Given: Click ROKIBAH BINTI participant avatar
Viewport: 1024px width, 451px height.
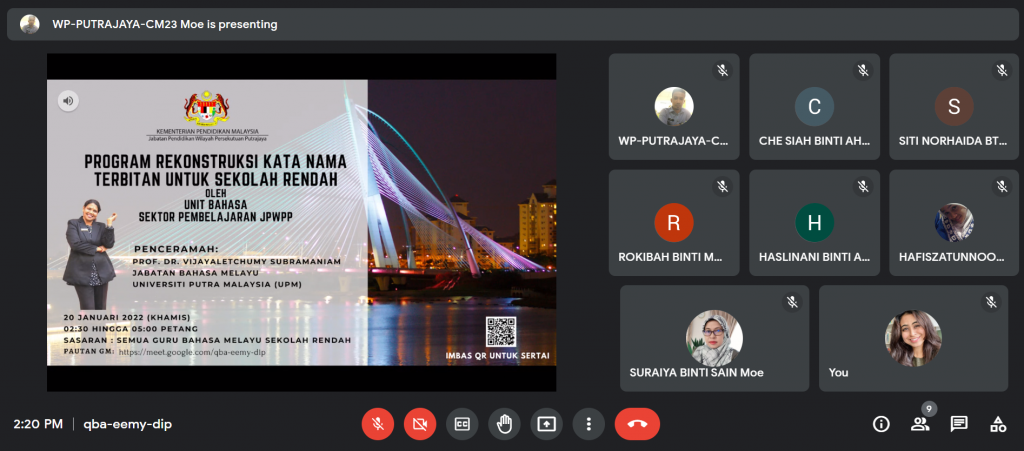Looking at the screenshot, I should 673,222.
